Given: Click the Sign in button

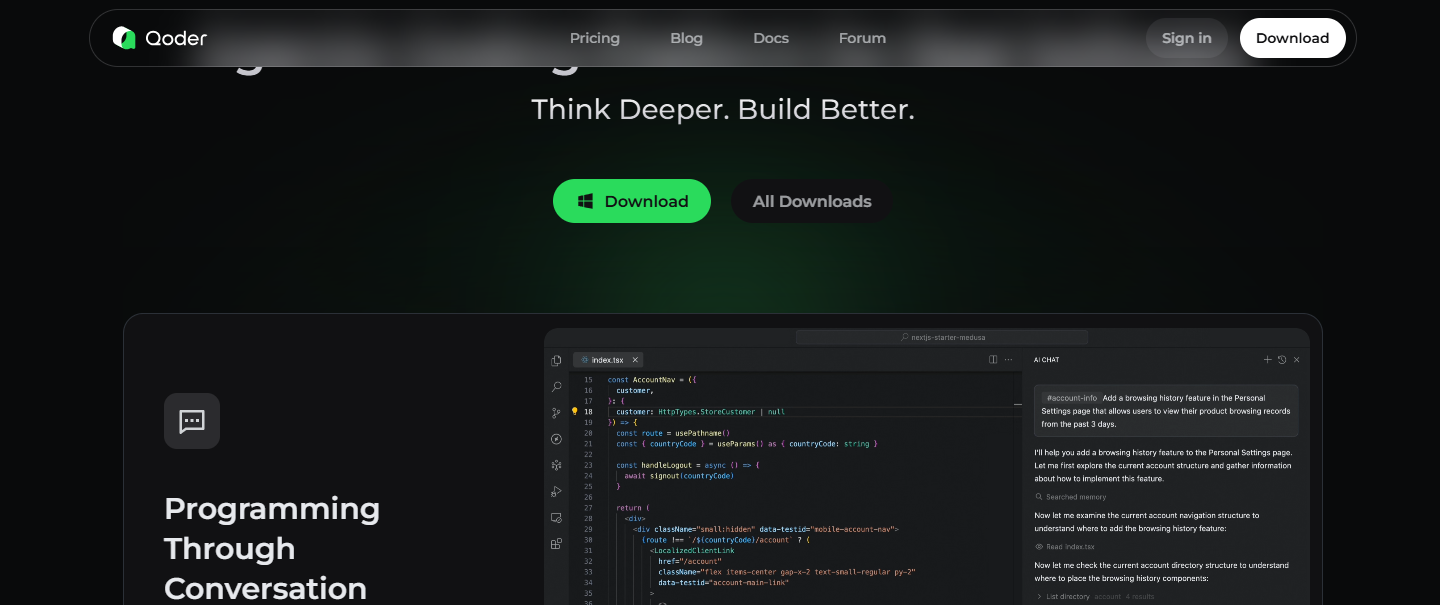Looking at the screenshot, I should point(1187,38).
